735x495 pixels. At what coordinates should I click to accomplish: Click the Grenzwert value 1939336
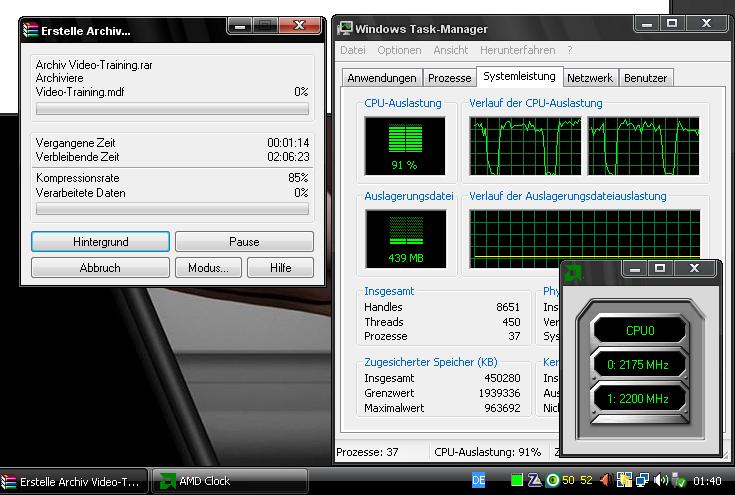499,393
